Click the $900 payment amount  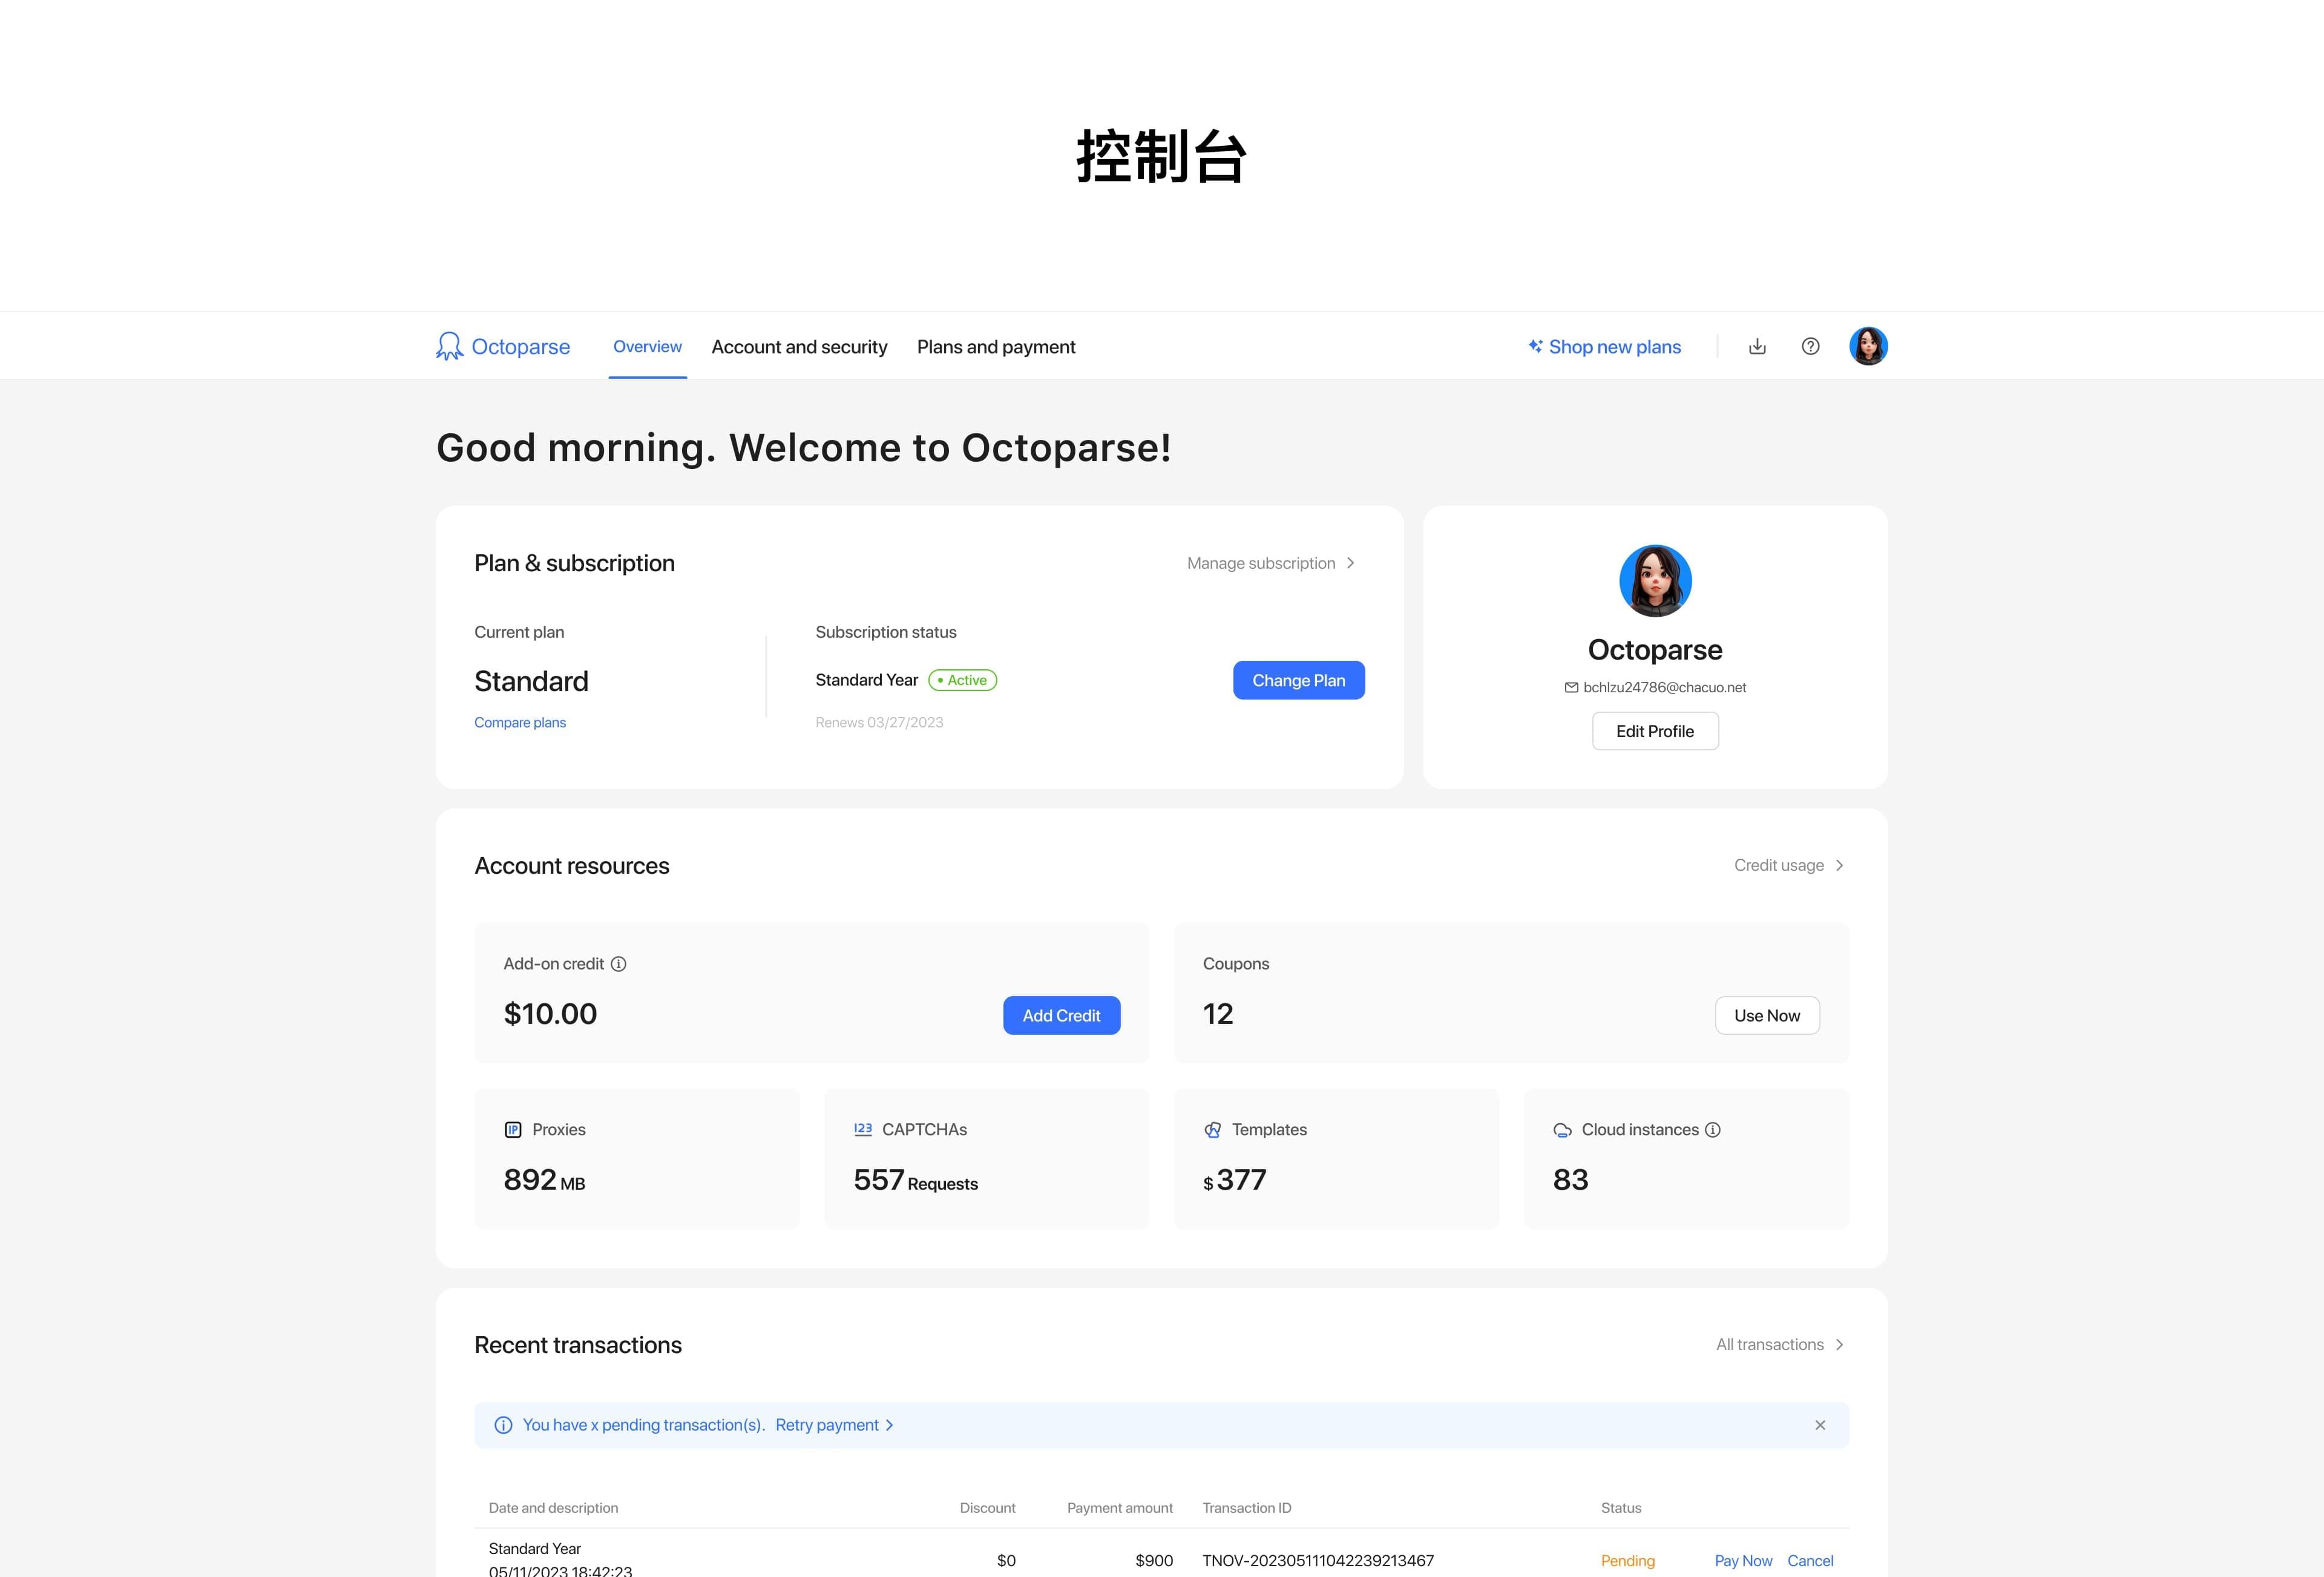click(x=1154, y=1561)
